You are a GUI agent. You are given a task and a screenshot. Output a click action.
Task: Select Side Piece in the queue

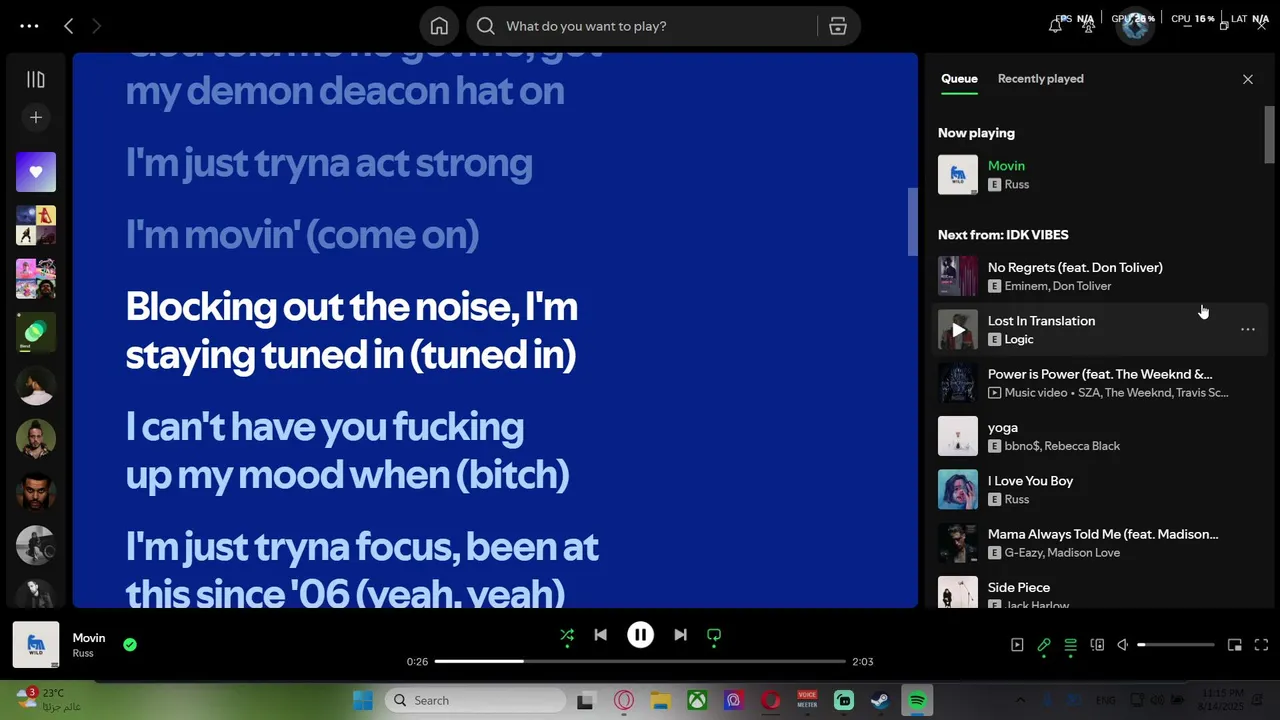[x=1100, y=590]
